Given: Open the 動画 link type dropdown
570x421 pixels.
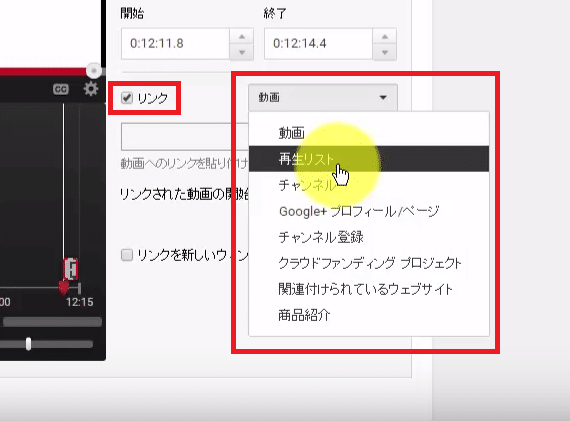Looking at the screenshot, I should tap(323, 97).
